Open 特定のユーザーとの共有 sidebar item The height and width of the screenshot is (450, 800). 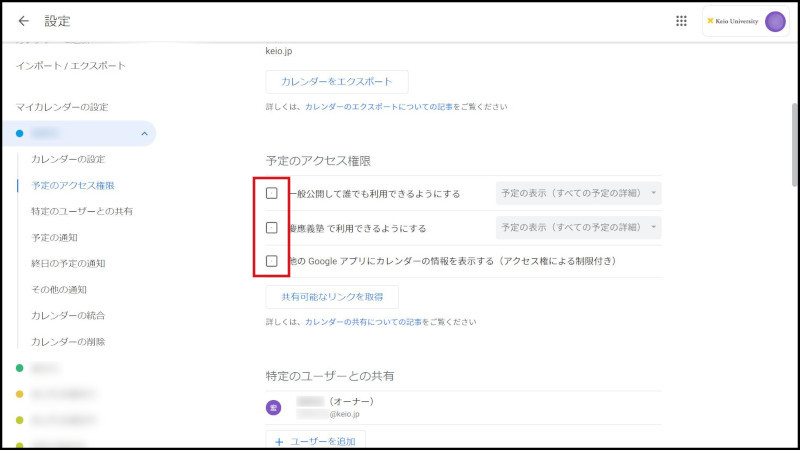pos(82,211)
